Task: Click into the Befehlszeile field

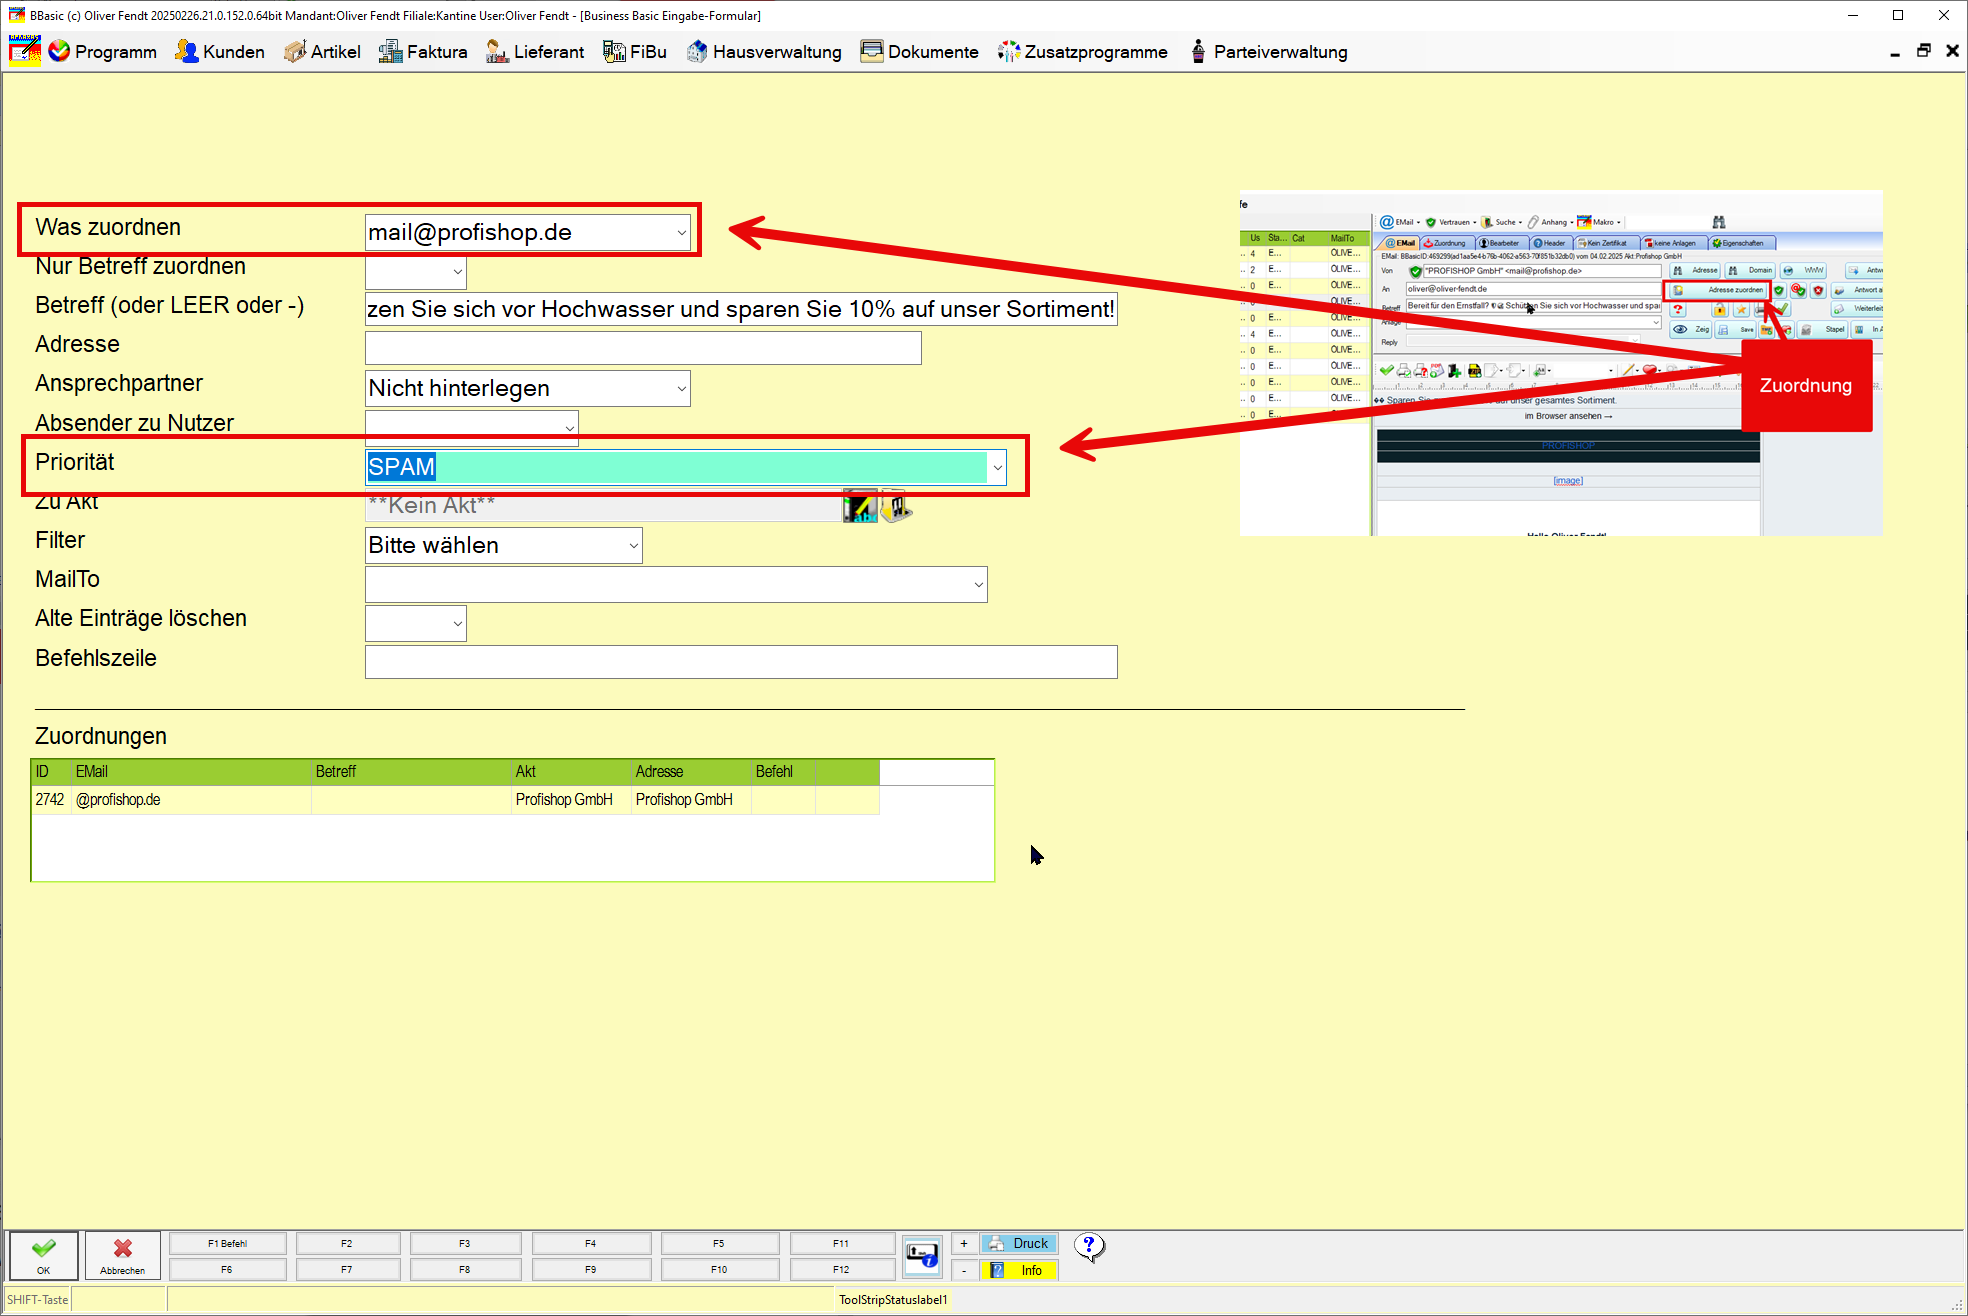Action: click(x=741, y=662)
